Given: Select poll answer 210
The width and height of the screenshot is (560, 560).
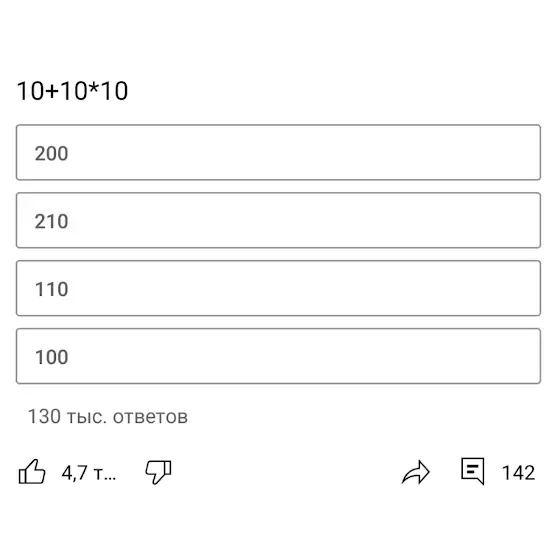Looking at the screenshot, I should click(x=278, y=220).
